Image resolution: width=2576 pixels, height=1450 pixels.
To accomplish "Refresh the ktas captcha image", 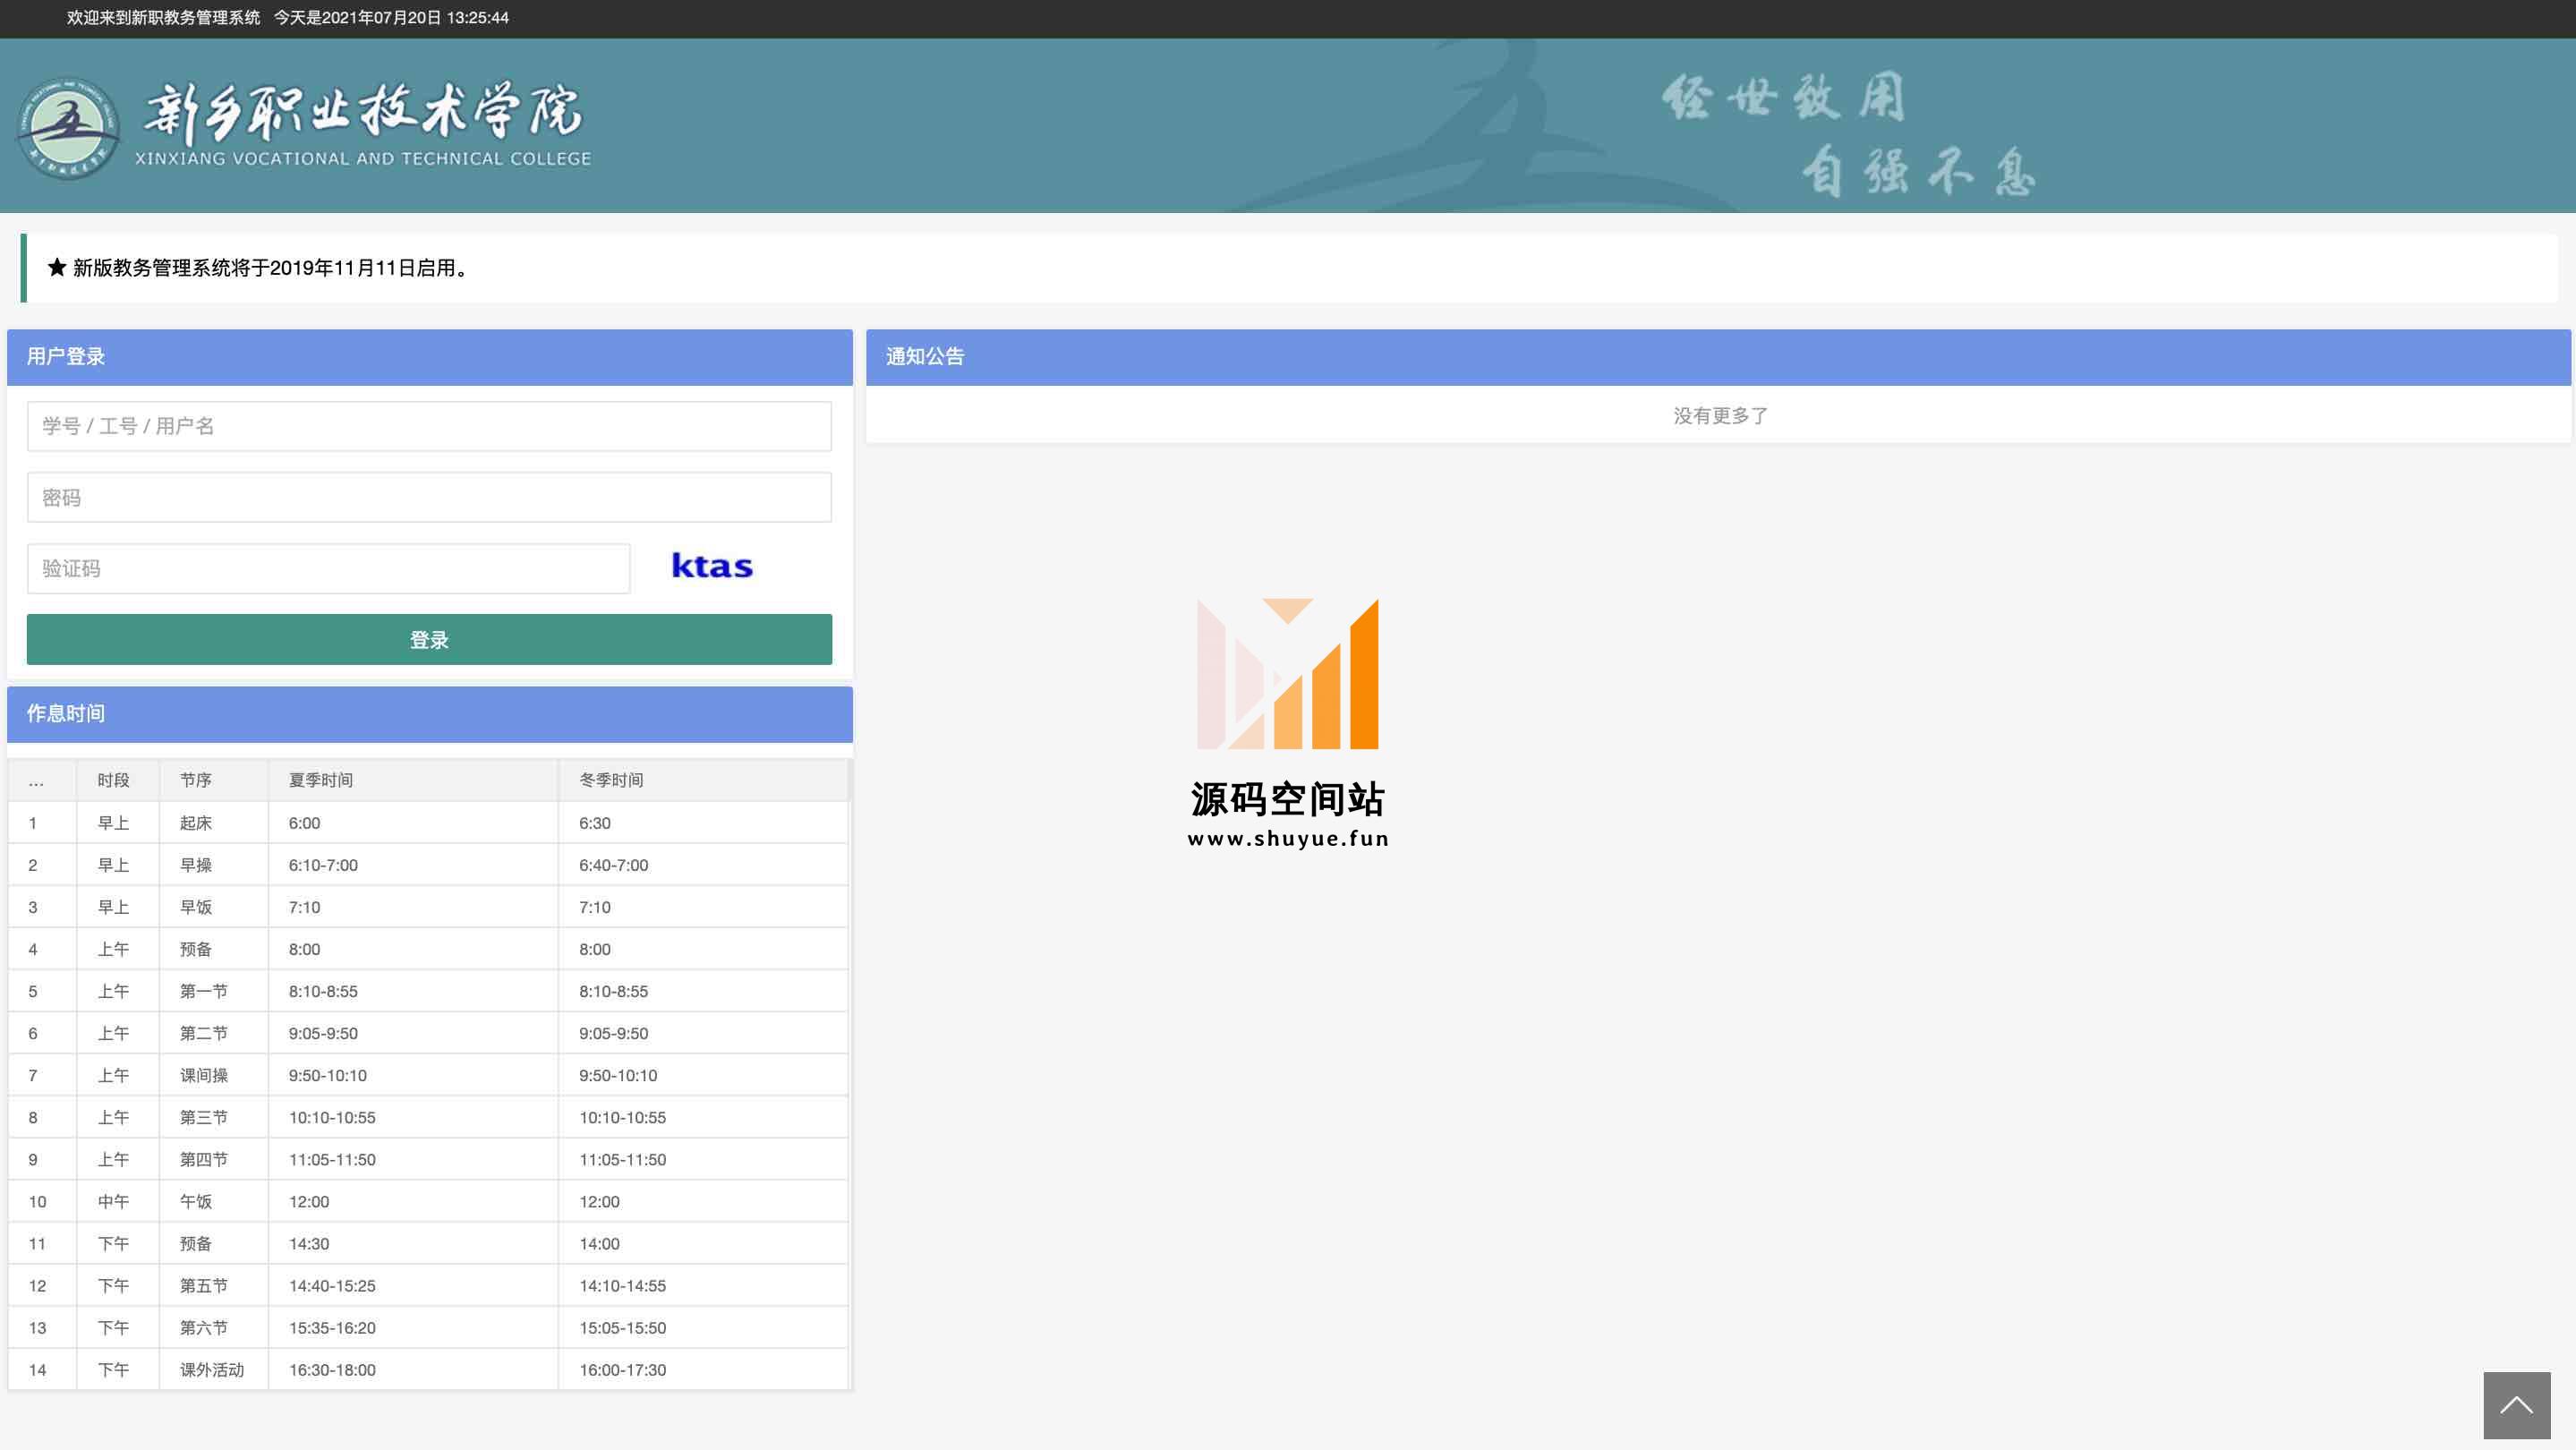I will pyautogui.click(x=712, y=566).
